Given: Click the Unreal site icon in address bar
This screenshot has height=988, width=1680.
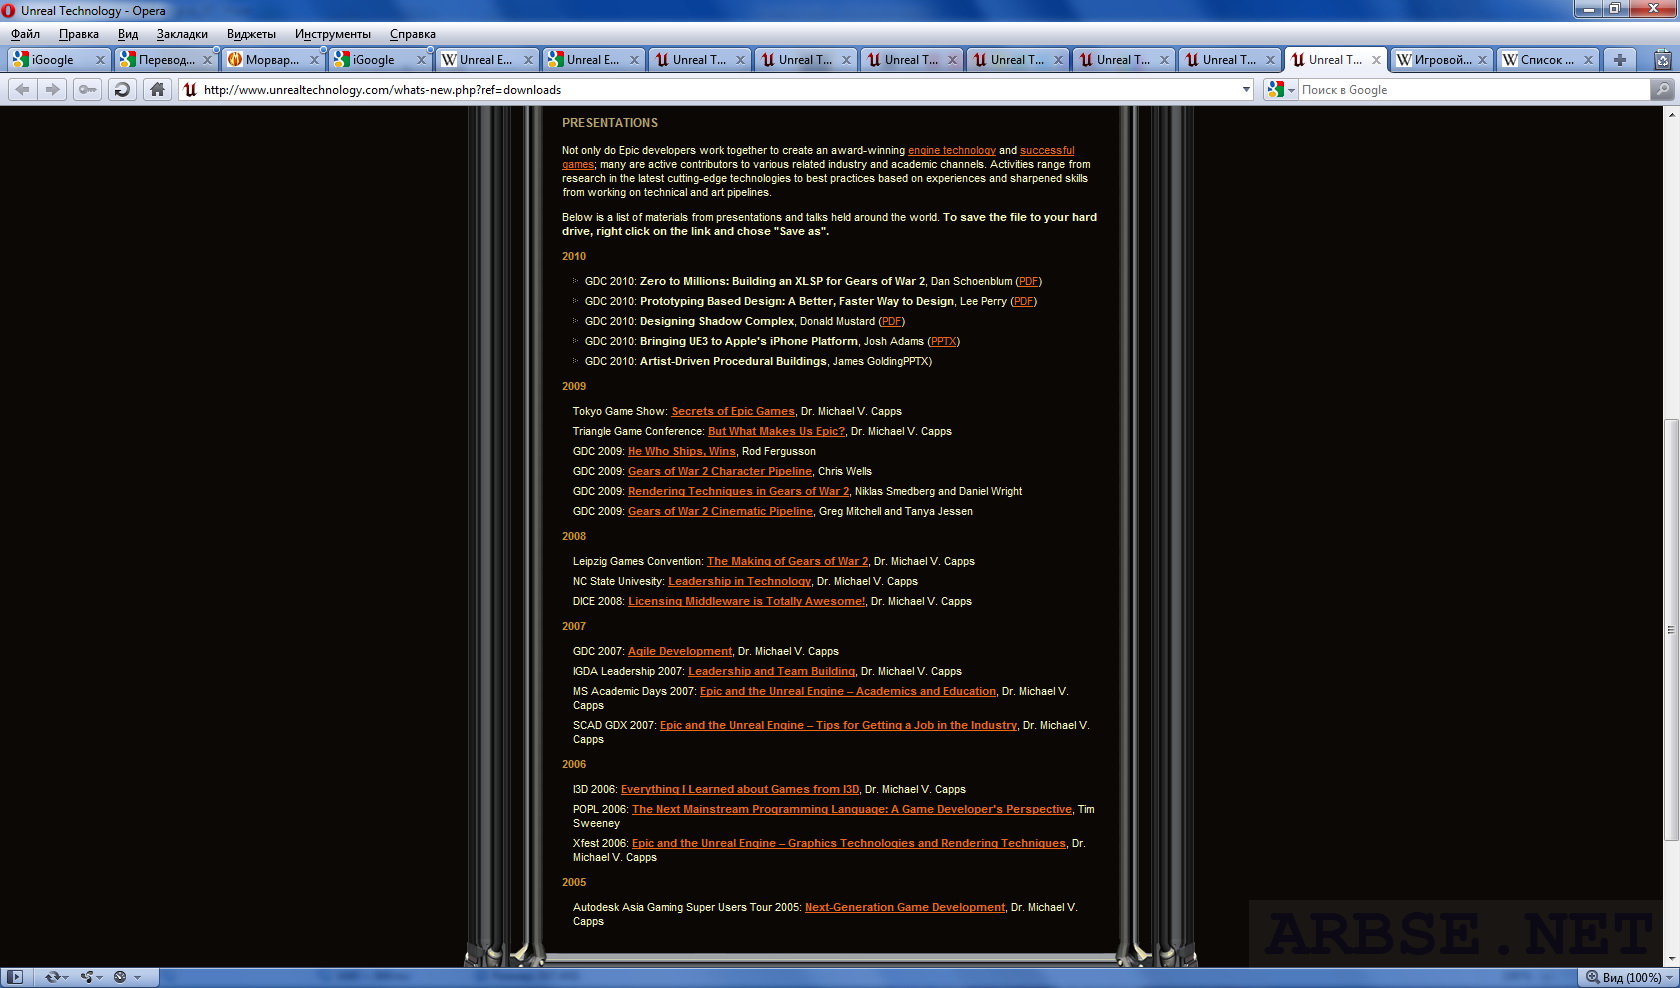Looking at the screenshot, I should click(190, 89).
